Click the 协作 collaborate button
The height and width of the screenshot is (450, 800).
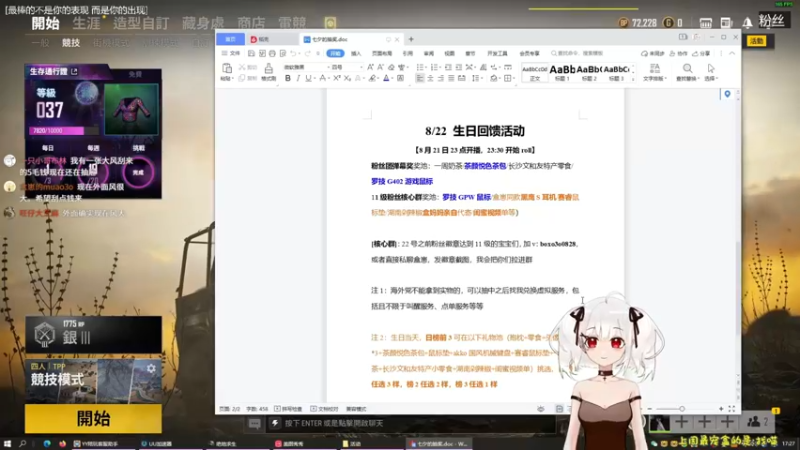pos(679,54)
